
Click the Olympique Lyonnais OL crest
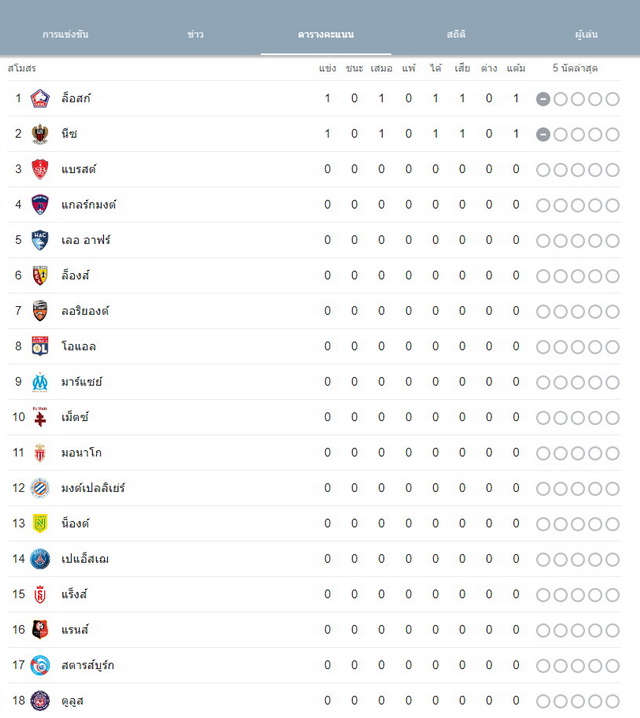40,346
